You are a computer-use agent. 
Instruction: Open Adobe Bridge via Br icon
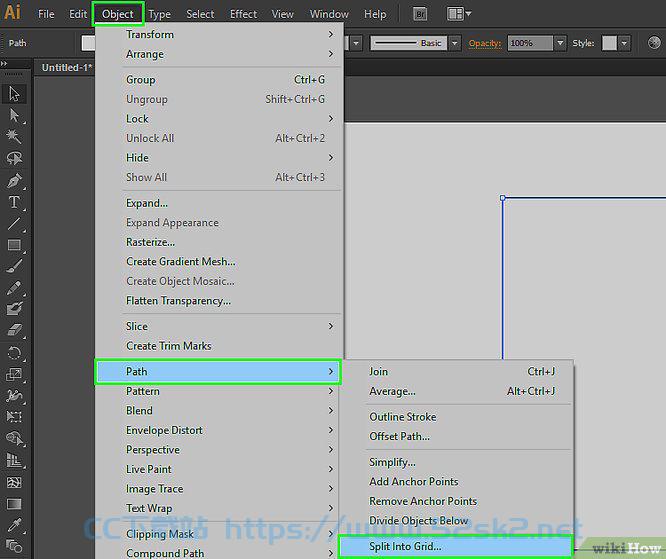click(420, 14)
